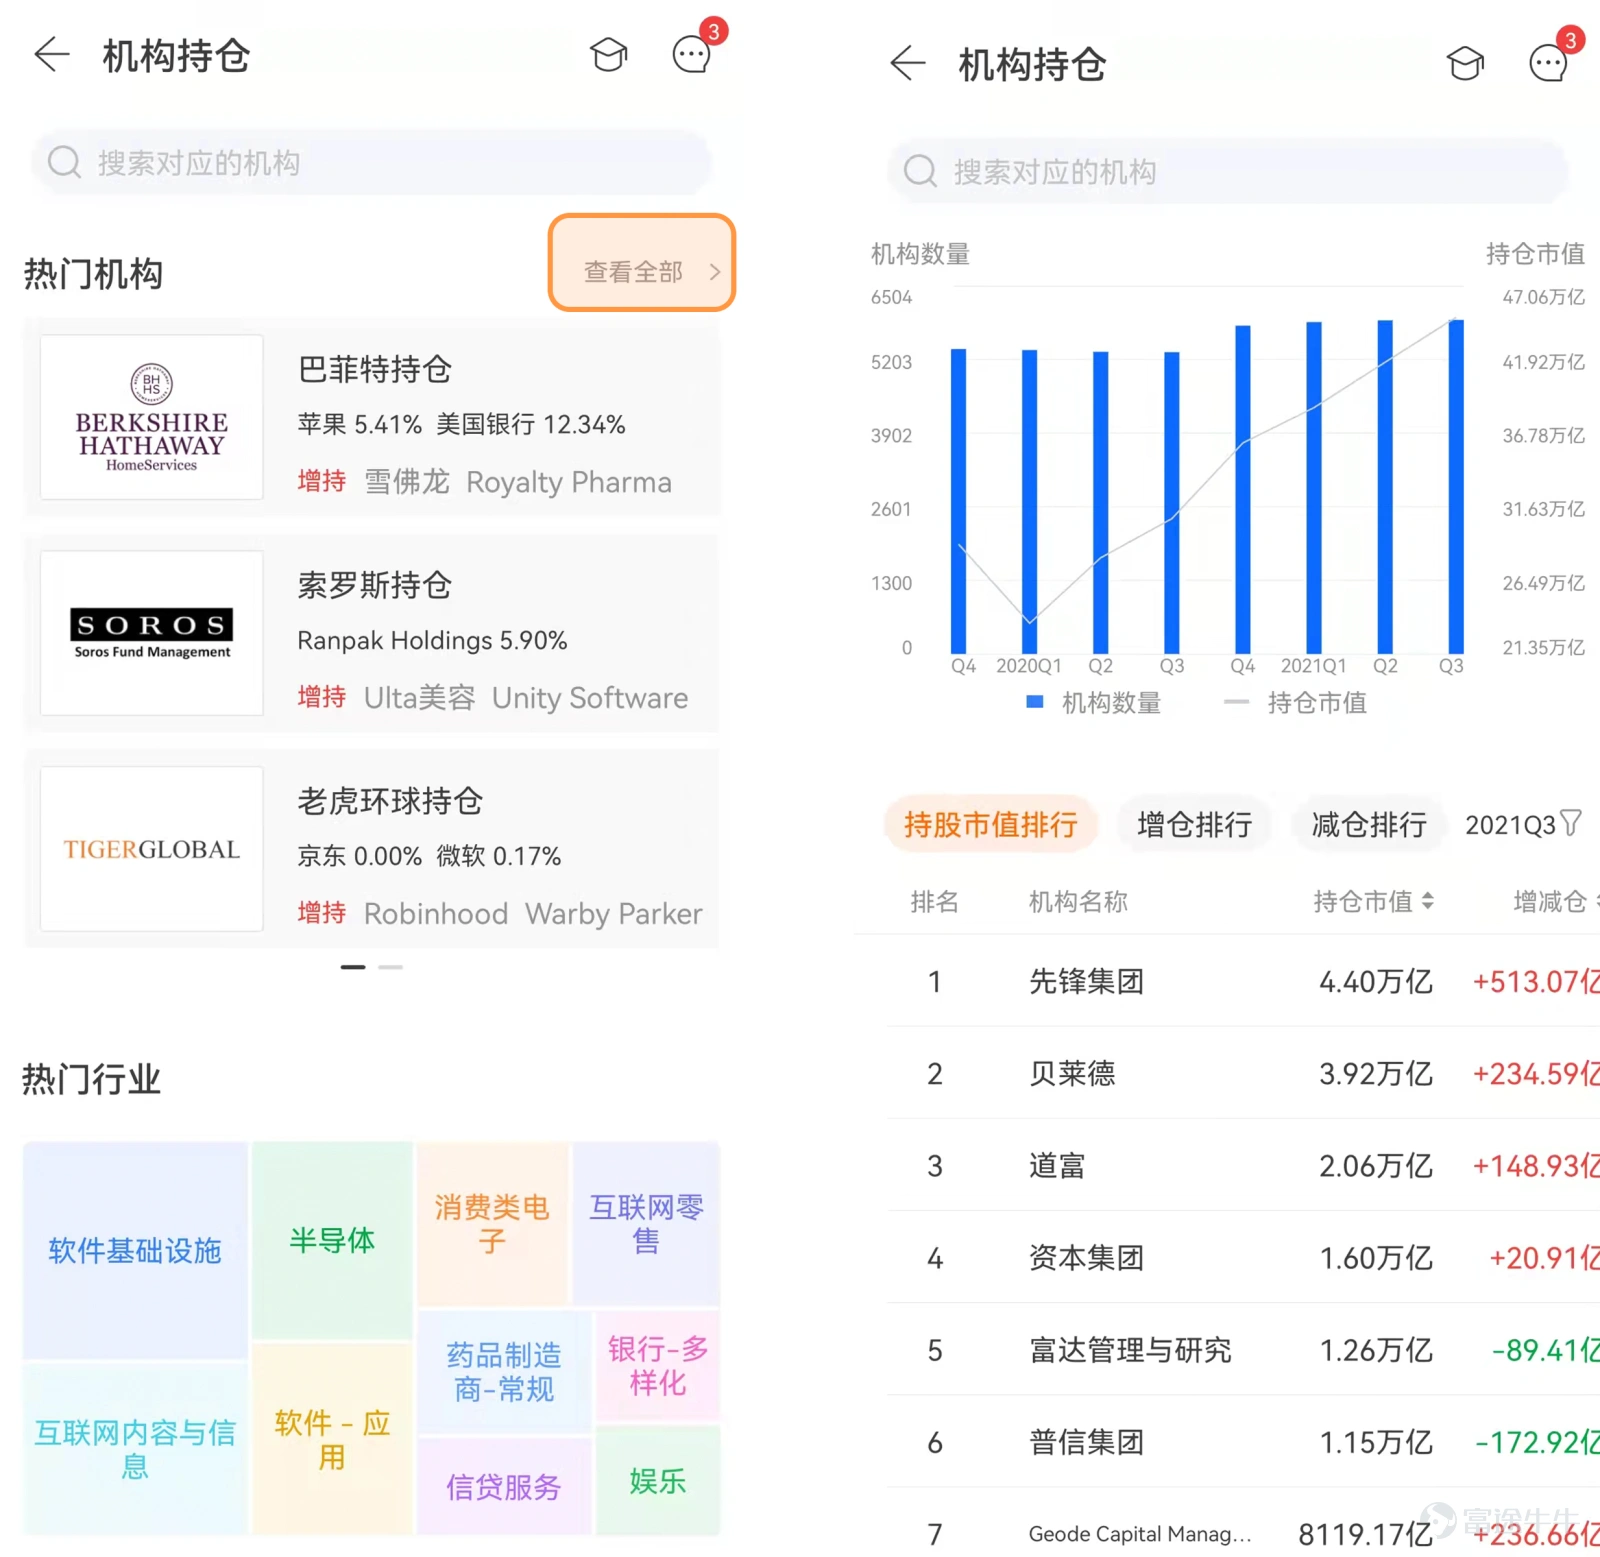Open 资本集团 ranking row
The width and height of the screenshot is (1600, 1557).
point(1243,1257)
